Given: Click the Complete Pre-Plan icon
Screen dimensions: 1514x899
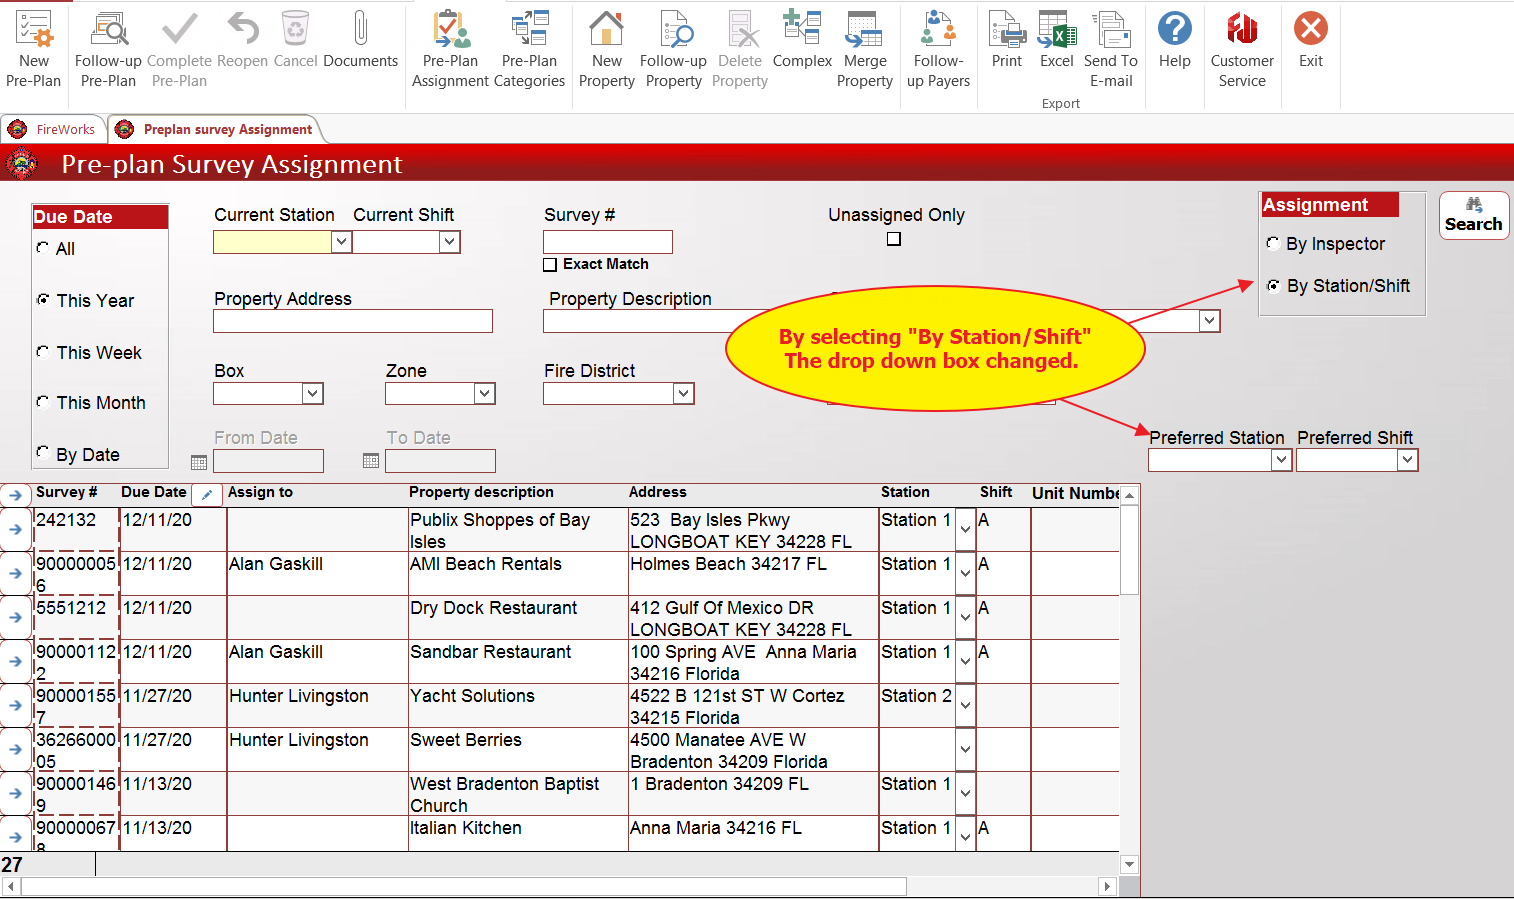Looking at the screenshot, I should click(x=178, y=47).
